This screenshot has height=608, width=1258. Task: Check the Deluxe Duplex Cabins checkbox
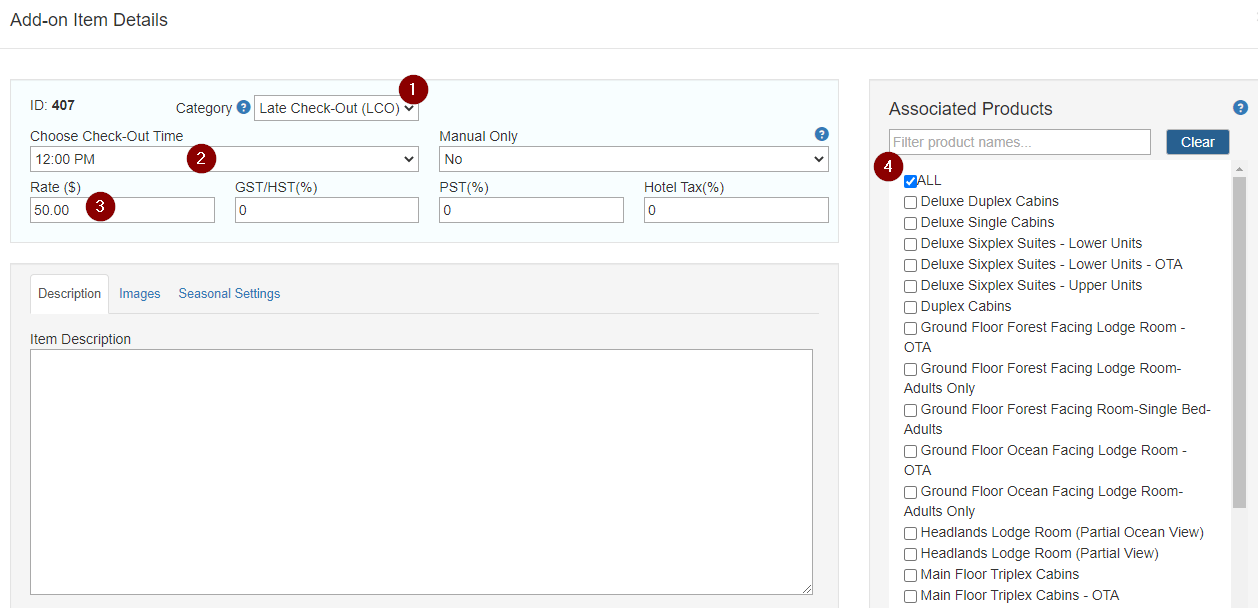(910, 202)
